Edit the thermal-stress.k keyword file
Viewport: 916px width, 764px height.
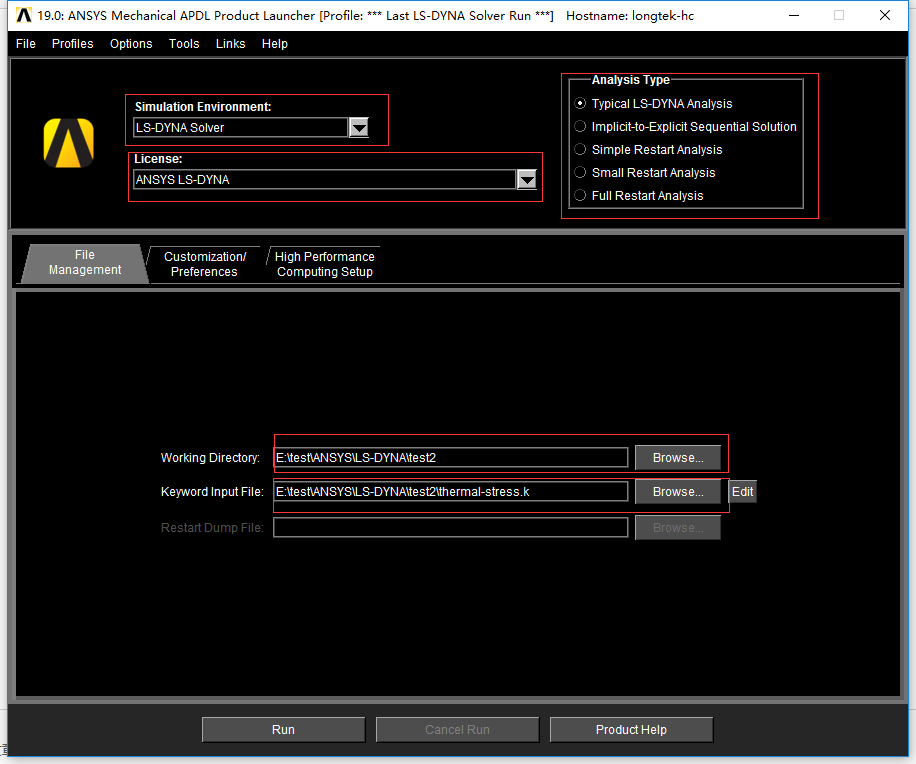point(742,491)
